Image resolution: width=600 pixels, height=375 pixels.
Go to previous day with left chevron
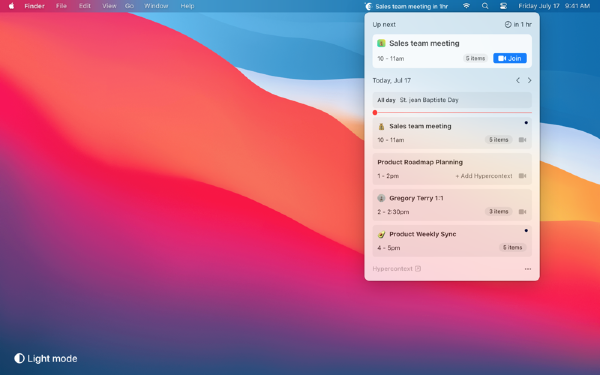tap(518, 80)
